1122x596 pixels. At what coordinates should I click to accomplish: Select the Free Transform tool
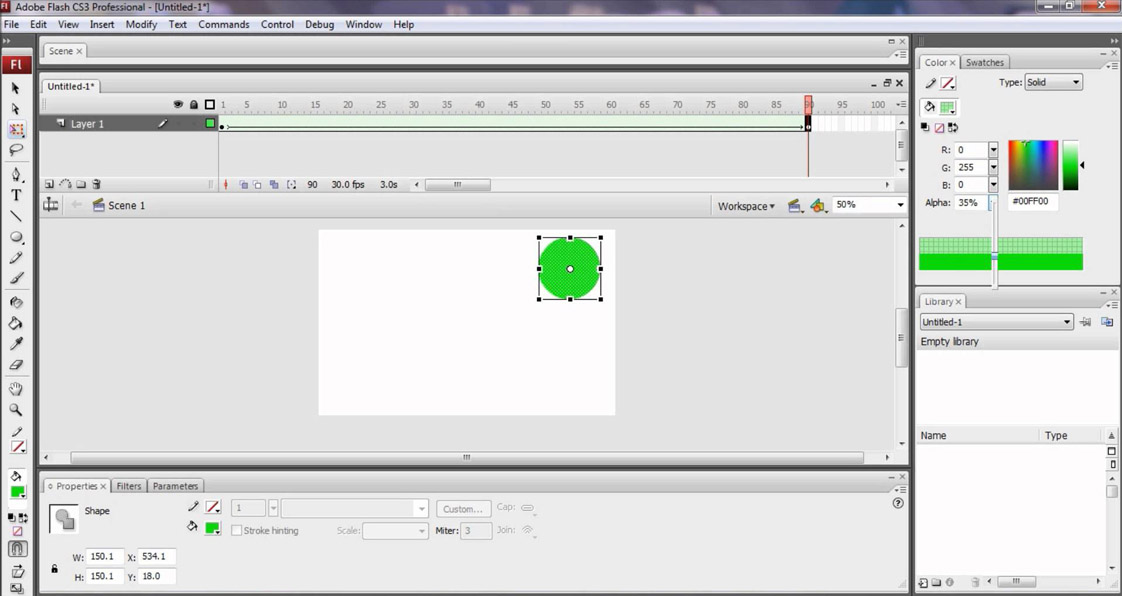click(x=16, y=130)
